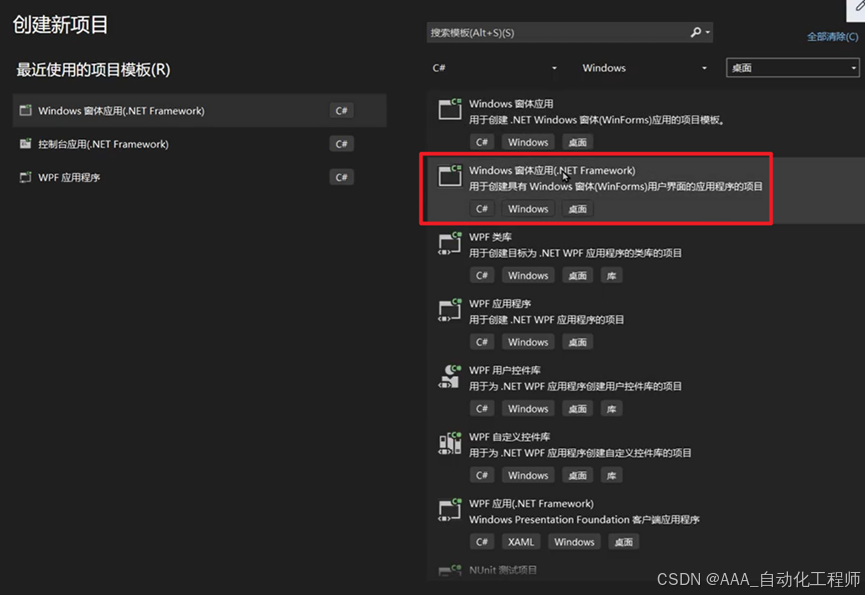Screen dimensions: 865x595
Task: Click C# tag under WPF 用户控件库
Action: 482,409
